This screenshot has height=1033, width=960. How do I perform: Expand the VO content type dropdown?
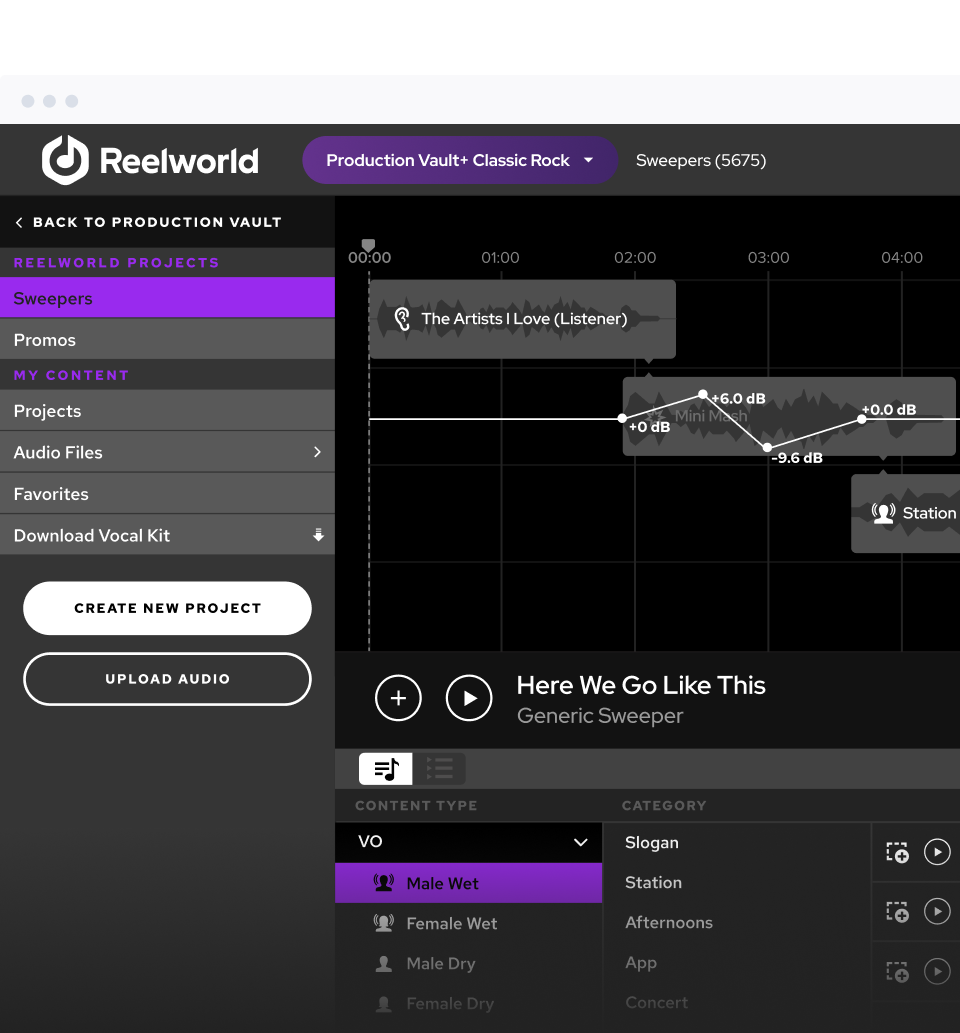click(580, 842)
